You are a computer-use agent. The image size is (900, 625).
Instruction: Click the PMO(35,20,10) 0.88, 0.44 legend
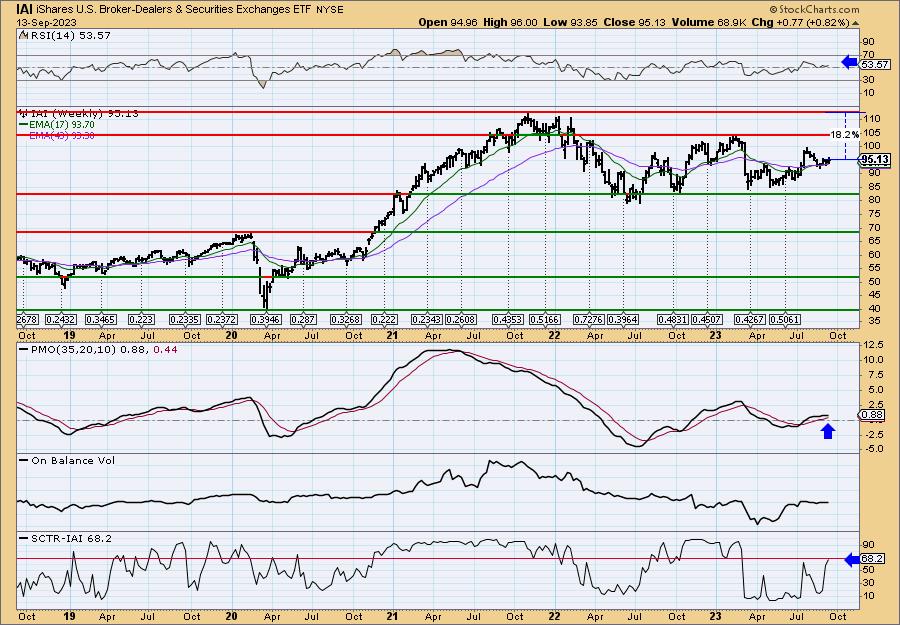tap(98, 349)
